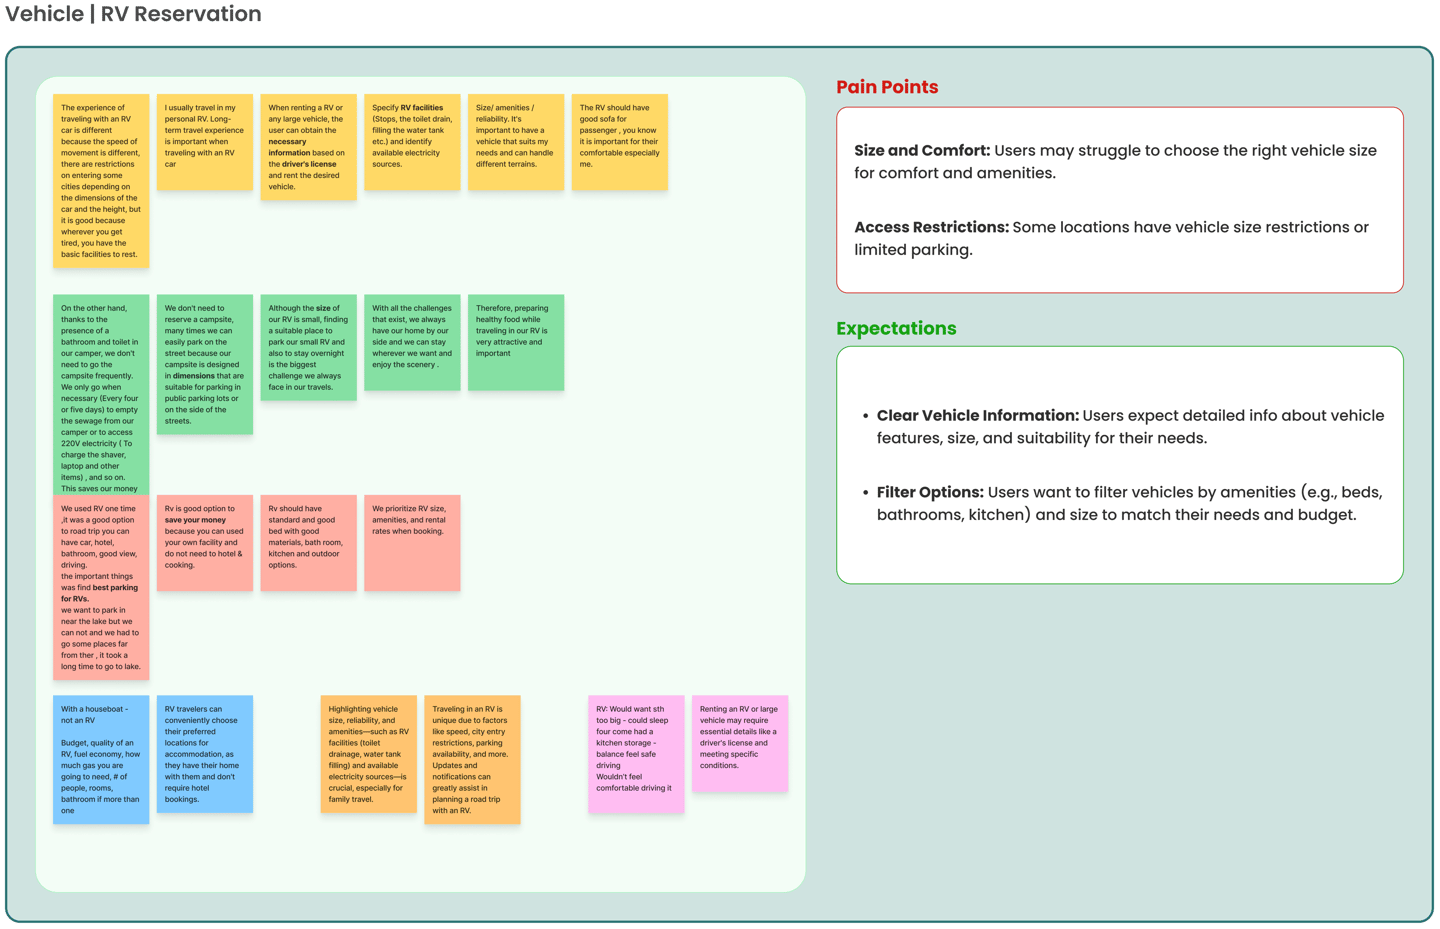The width and height of the screenshot is (1440, 929).
Task: Select the "Specify RV facilities" yellow note
Action: (x=412, y=142)
